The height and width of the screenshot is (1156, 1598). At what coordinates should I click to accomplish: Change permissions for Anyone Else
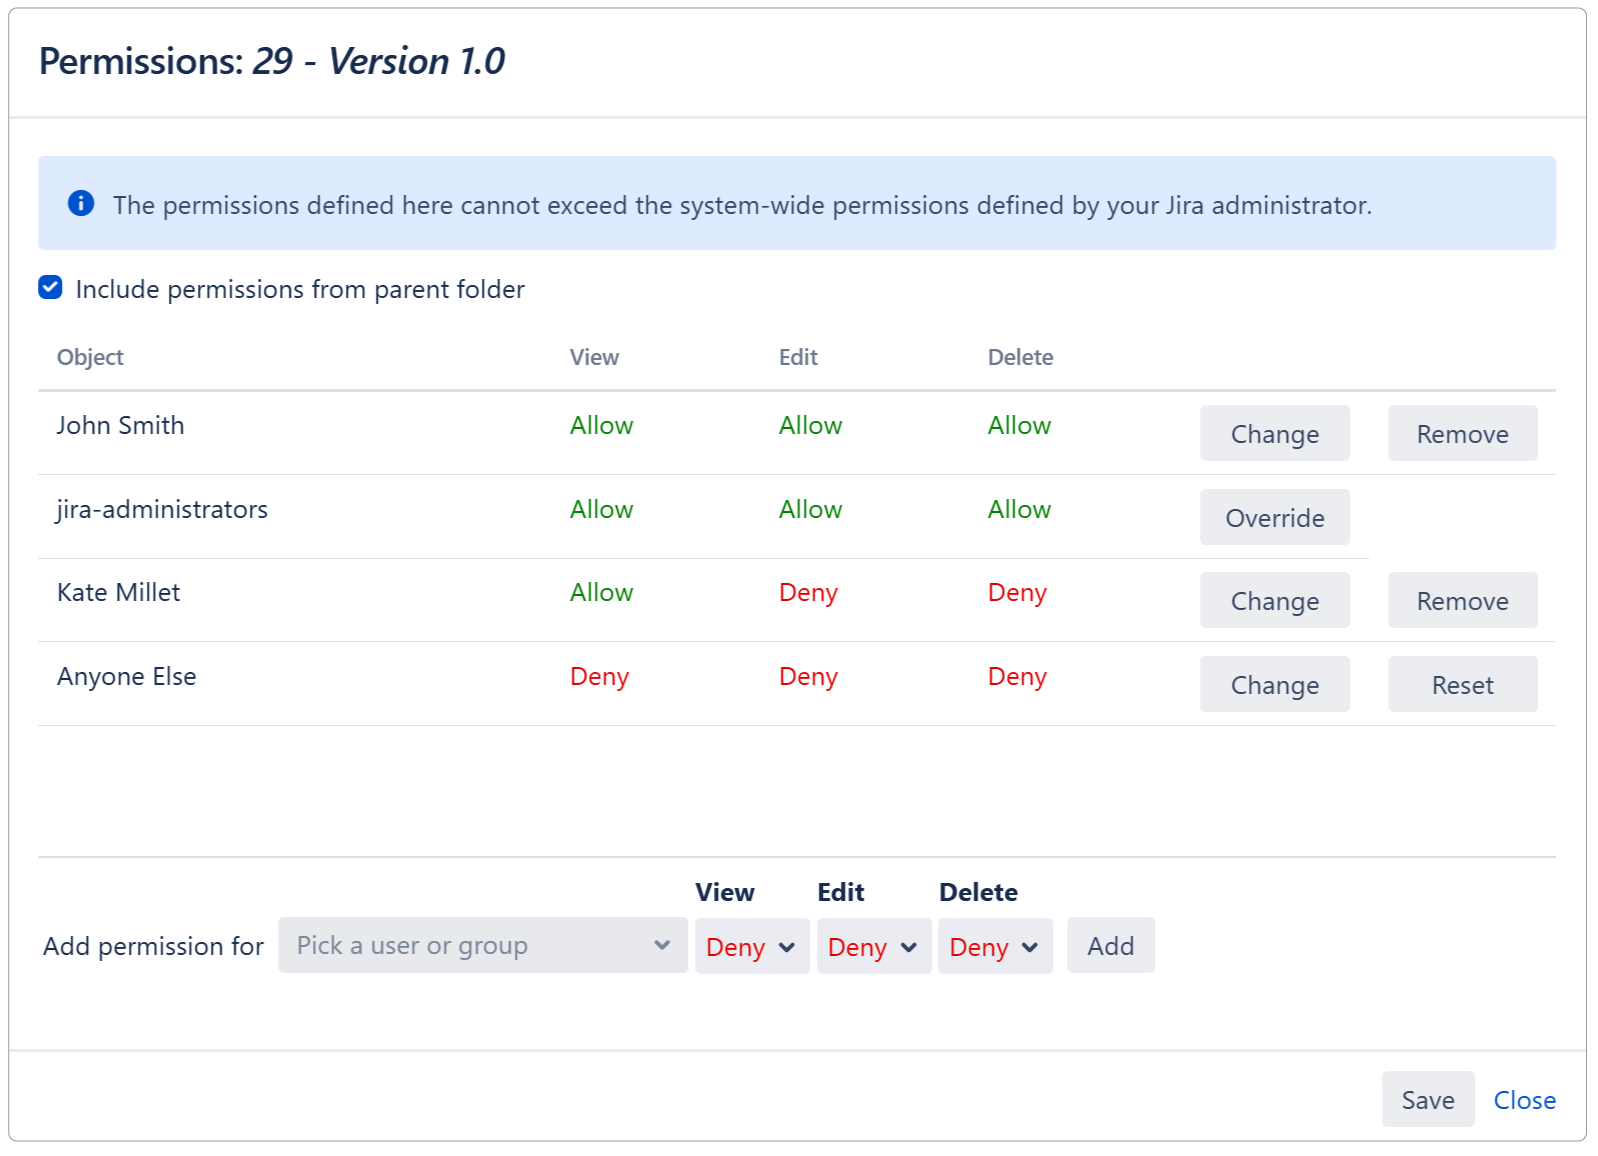pos(1274,684)
